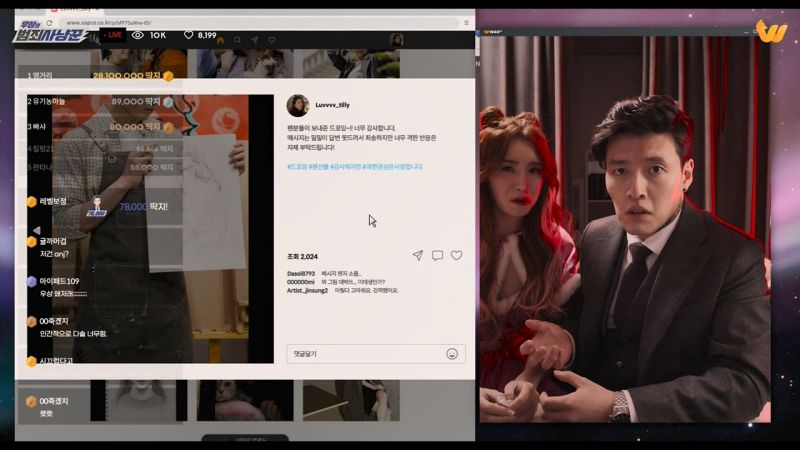
Task: Click the heart likes counter showing 8,199
Action: pyautogui.click(x=200, y=35)
